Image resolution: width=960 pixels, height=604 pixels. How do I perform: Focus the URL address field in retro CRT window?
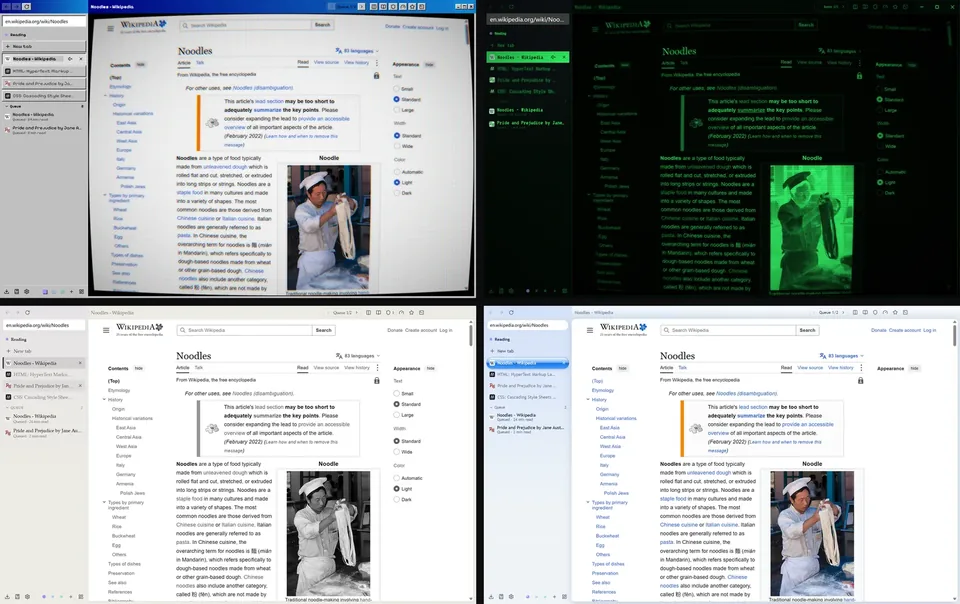(x=44, y=21)
